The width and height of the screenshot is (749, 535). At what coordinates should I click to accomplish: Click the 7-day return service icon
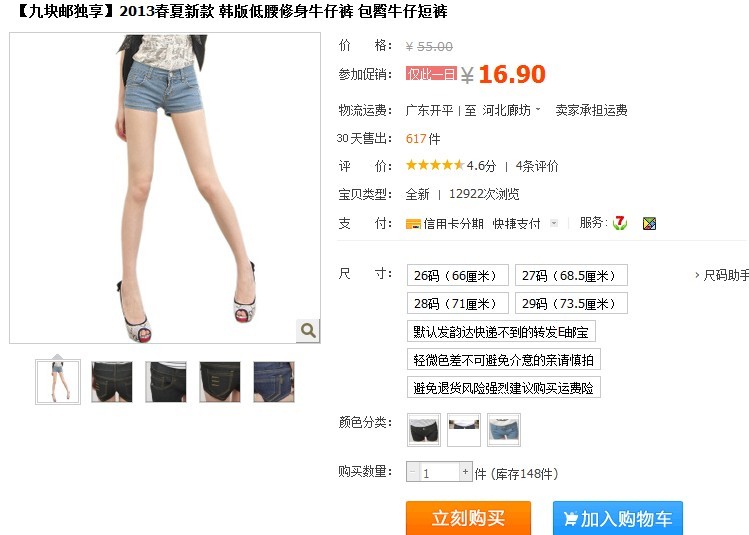coord(620,223)
